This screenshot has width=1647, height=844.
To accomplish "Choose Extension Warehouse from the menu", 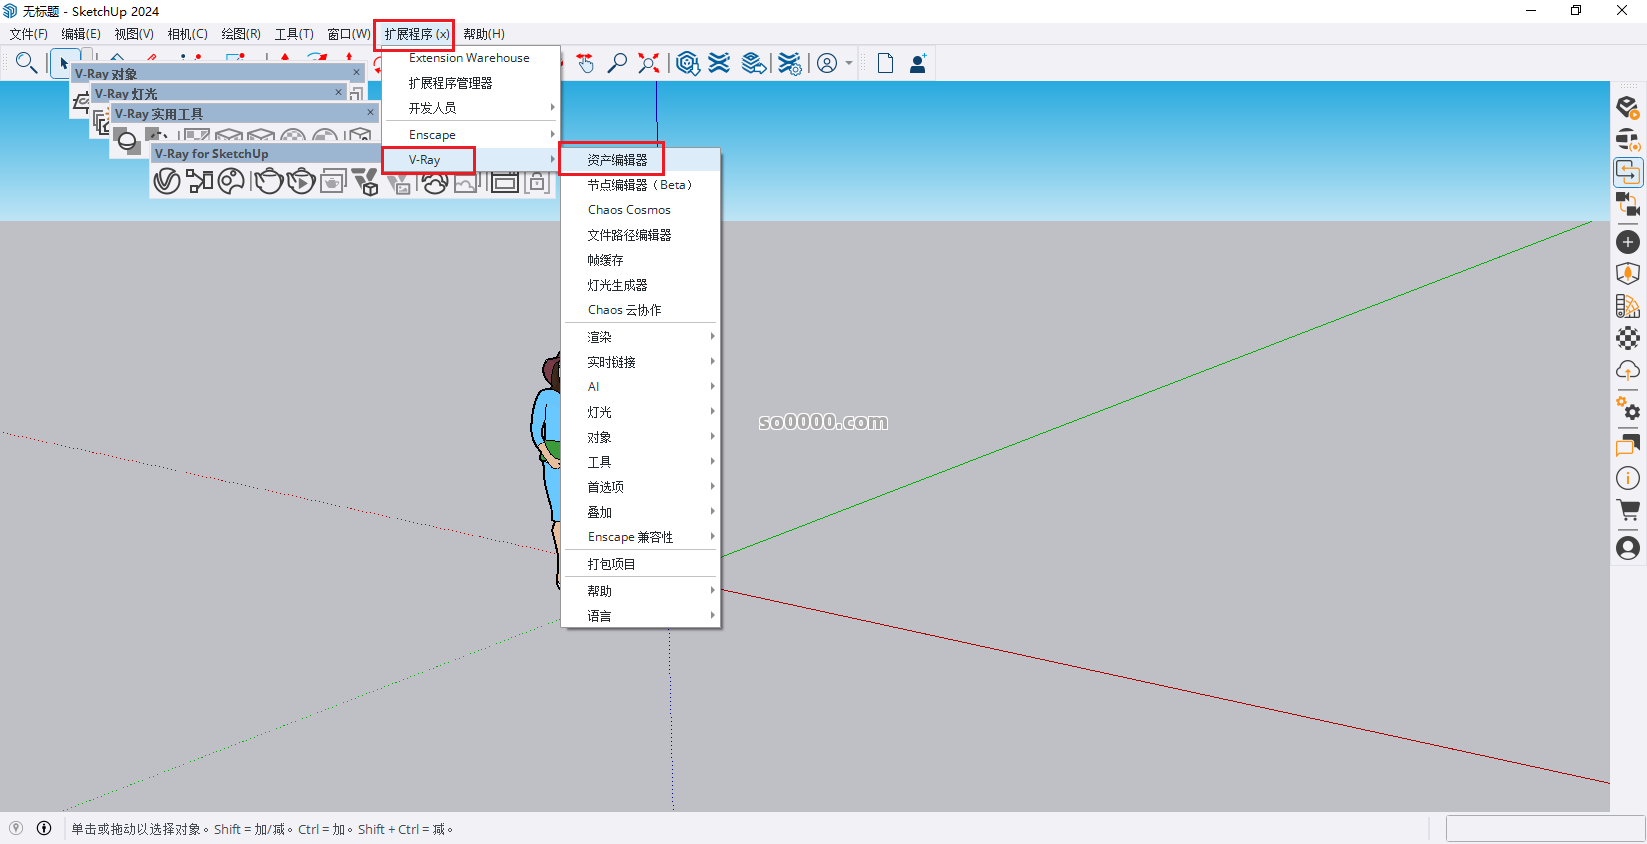I will (470, 58).
